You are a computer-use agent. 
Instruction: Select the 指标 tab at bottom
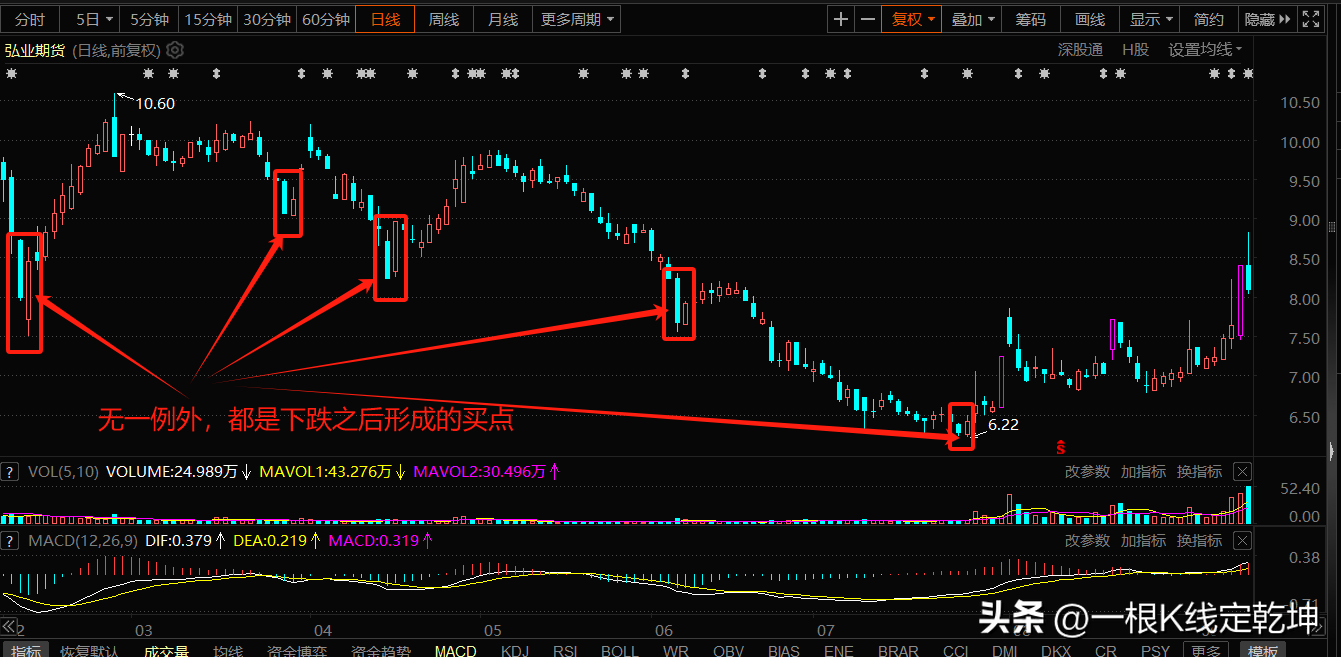(x=27, y=650)
